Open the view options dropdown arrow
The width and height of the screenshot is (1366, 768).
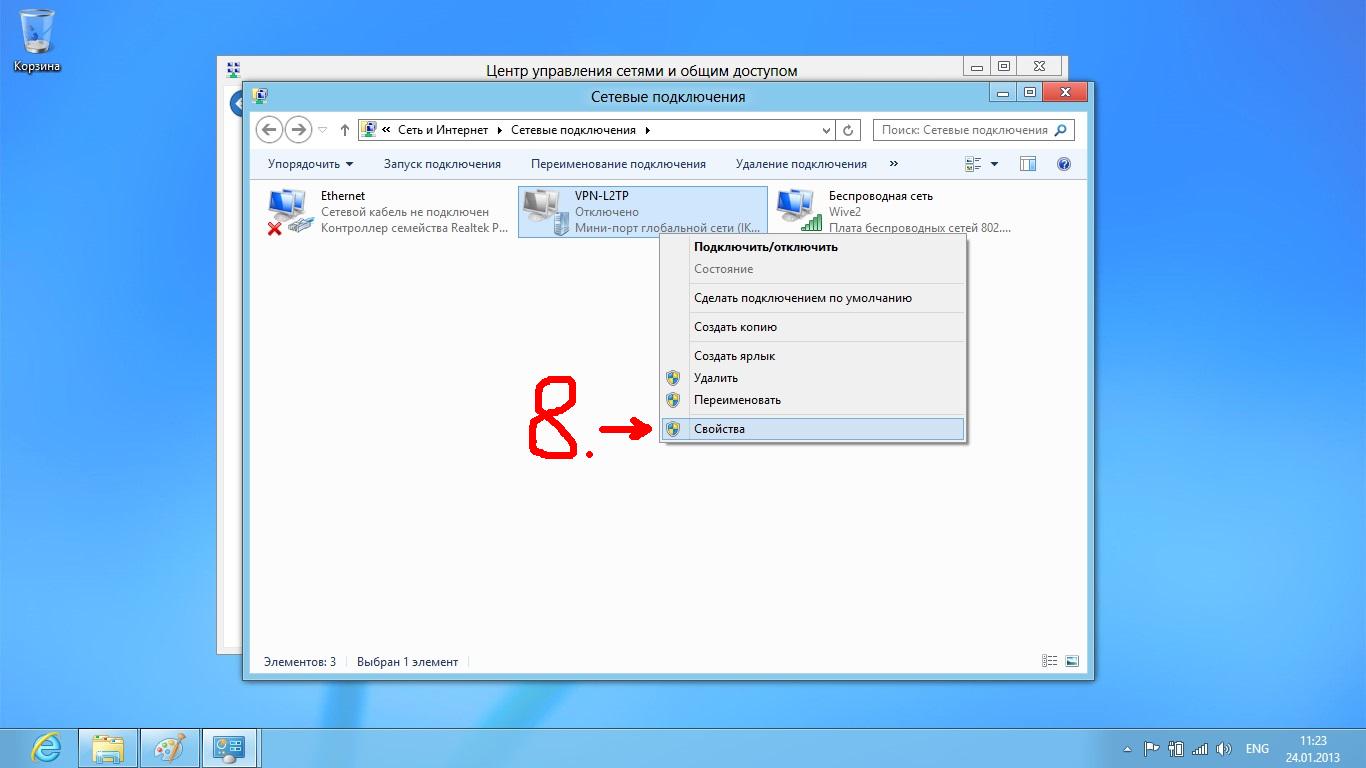coord(994,164)
